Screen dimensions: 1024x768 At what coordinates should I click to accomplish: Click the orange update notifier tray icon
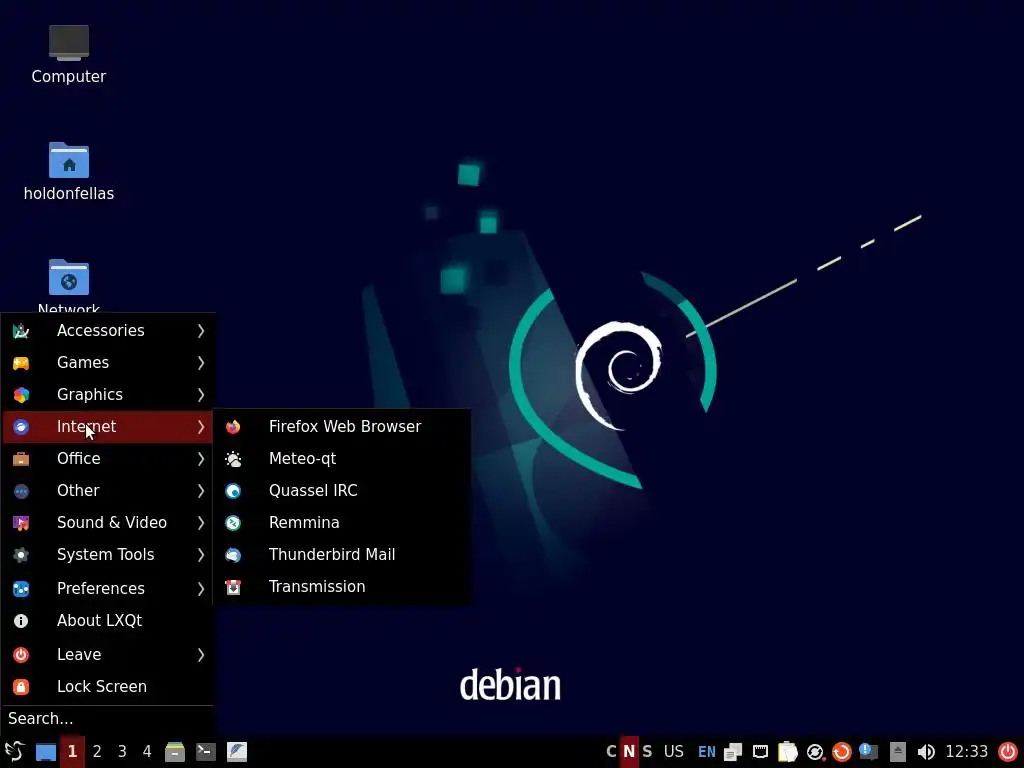(x=842, y=752)
